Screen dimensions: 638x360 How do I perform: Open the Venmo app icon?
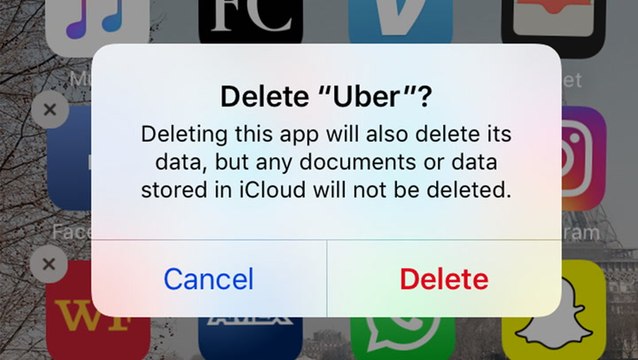401,21
